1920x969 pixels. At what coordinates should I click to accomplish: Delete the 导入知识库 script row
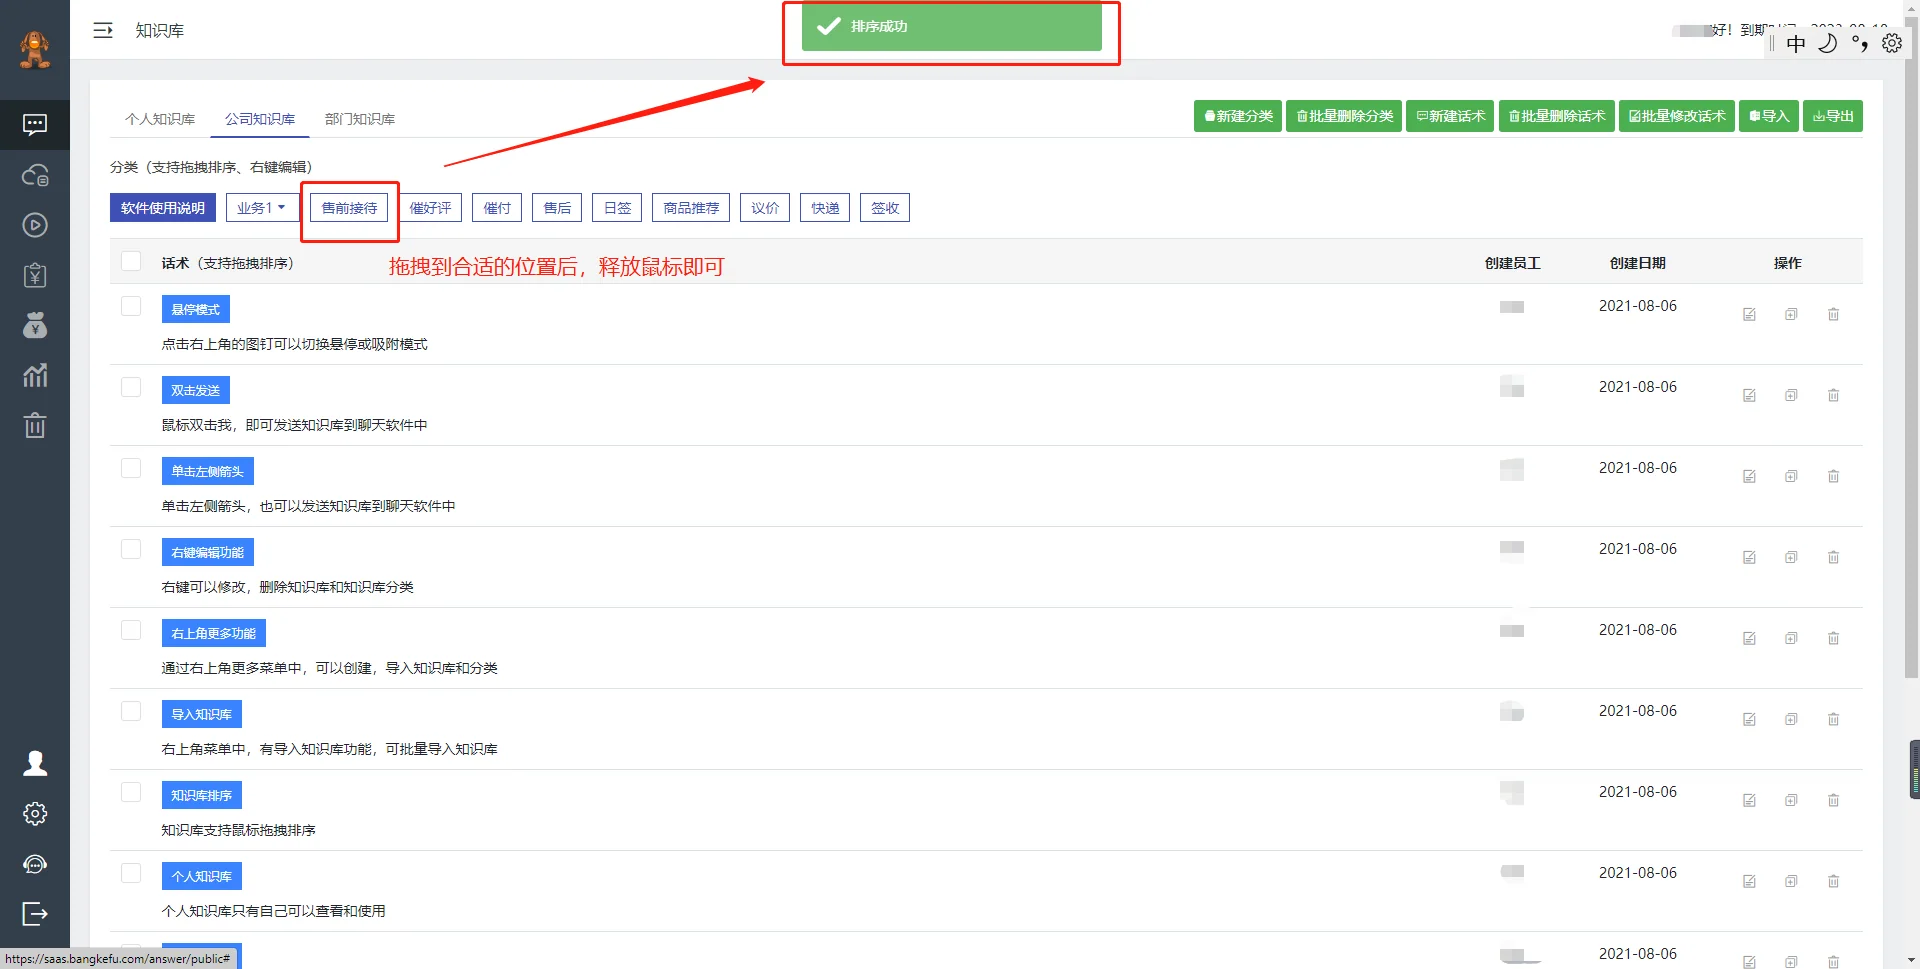(1833, 719)
